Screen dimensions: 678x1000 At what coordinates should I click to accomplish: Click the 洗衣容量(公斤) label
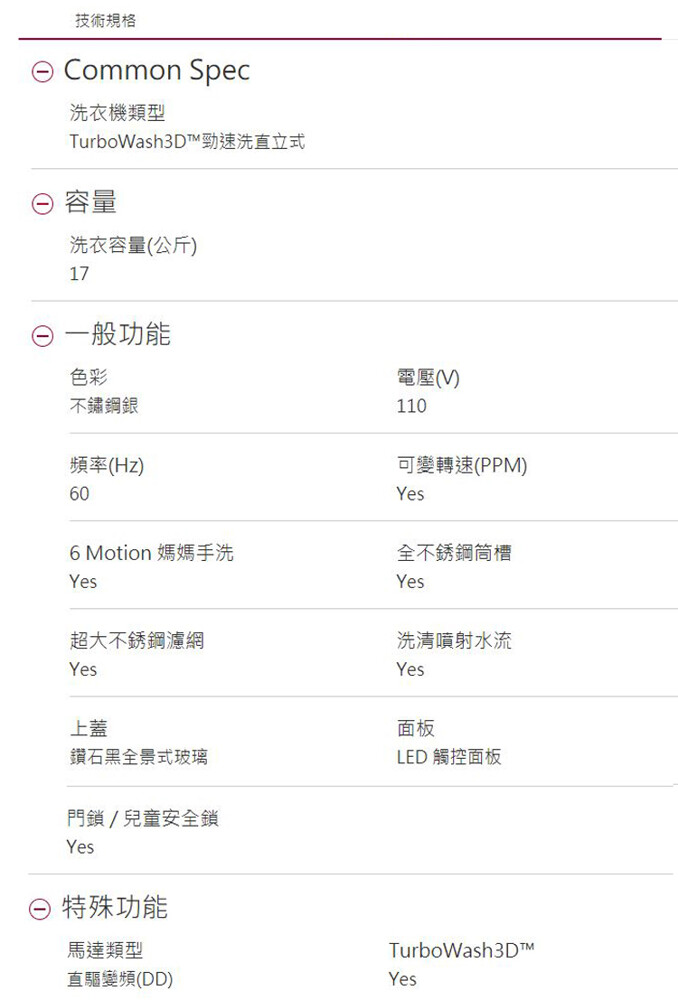pos(133,245)
